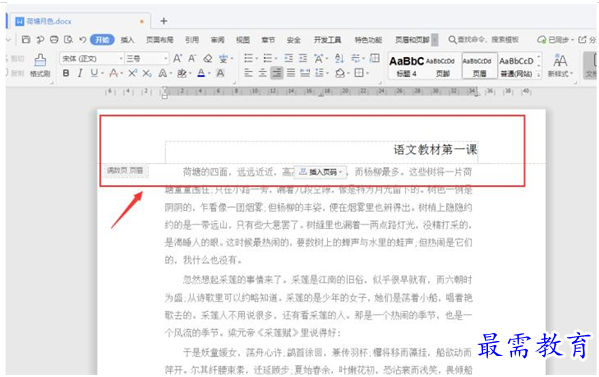Screen dimensions: 599x377
Task: Toggle Underline formatting
Action: click(x=94, y=73)
